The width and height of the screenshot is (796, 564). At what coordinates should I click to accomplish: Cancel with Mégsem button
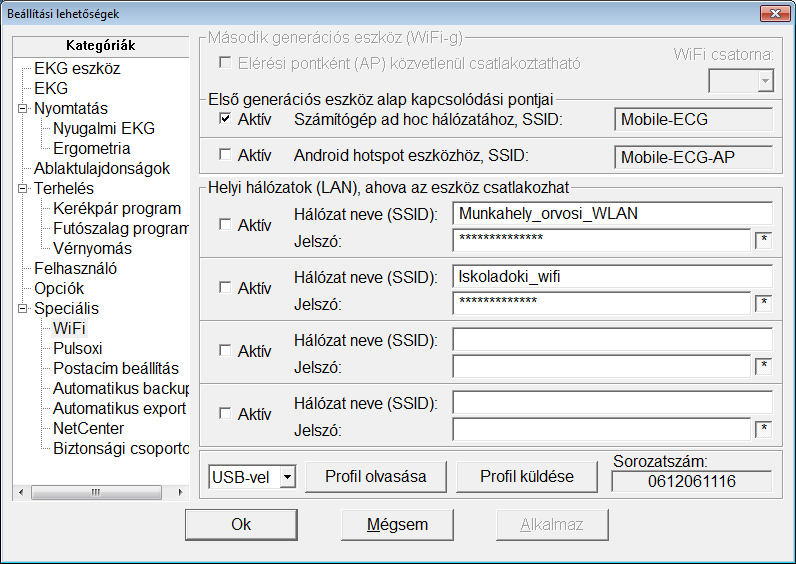pos(397,524)
